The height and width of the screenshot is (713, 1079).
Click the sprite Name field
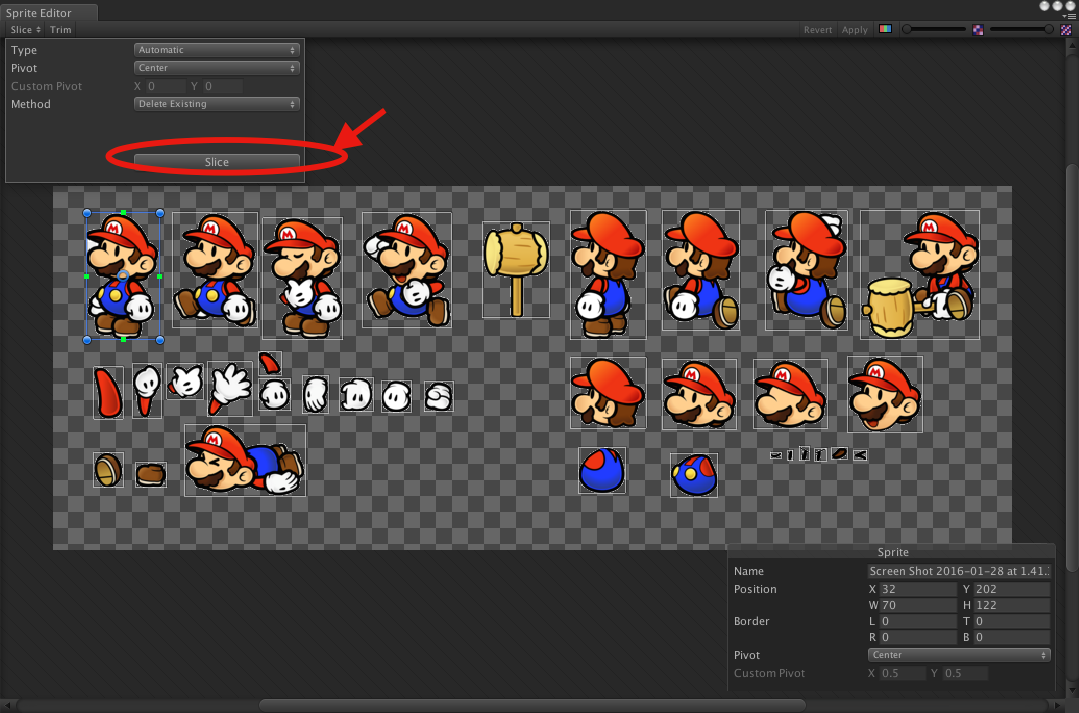pos(959,571)
